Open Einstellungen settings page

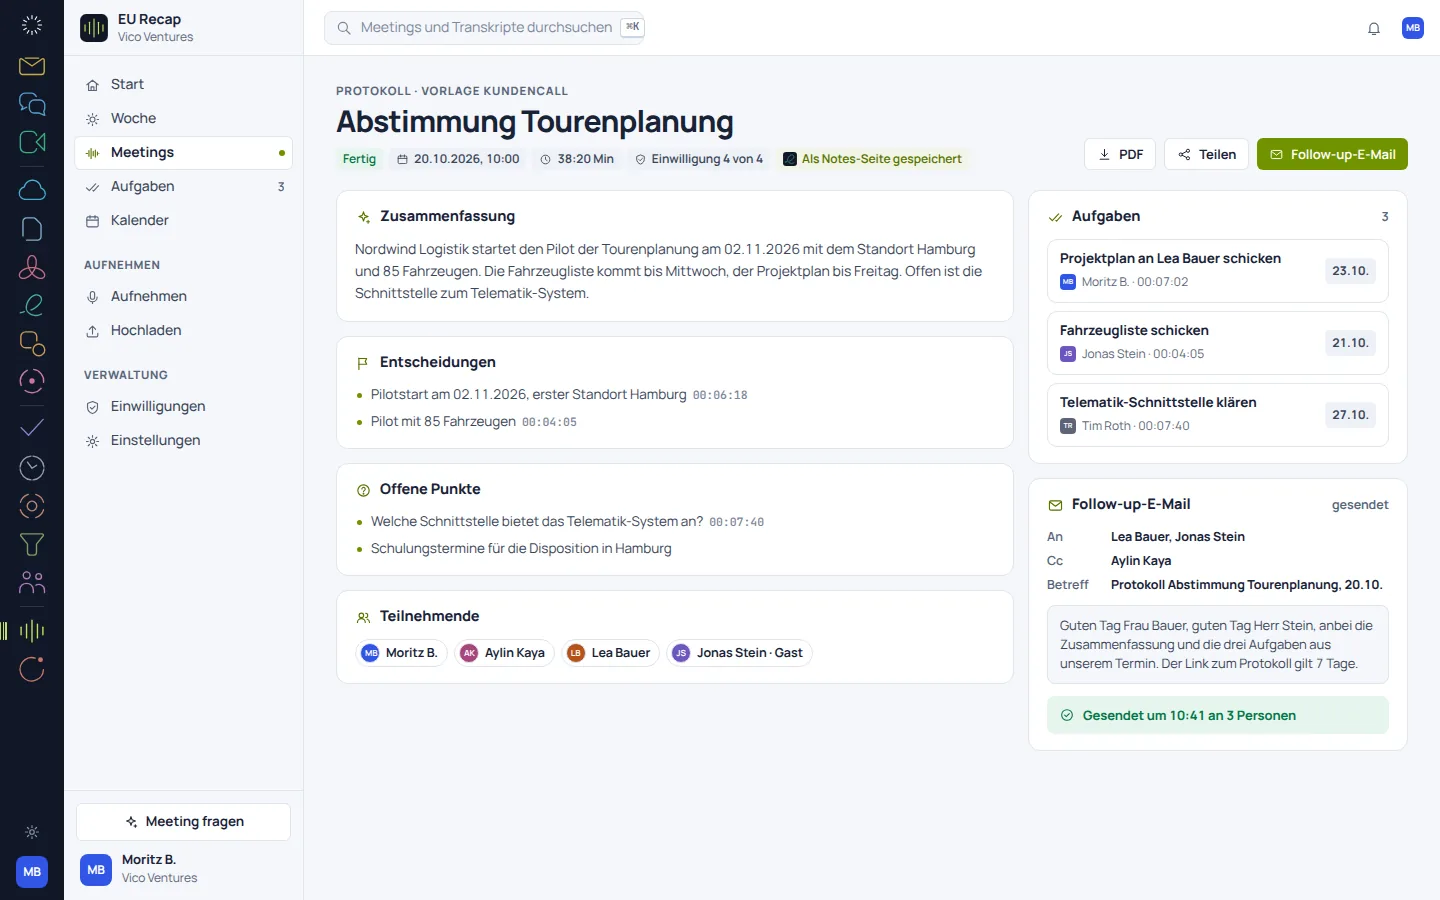pyautogui.click(x=184, y=441)
